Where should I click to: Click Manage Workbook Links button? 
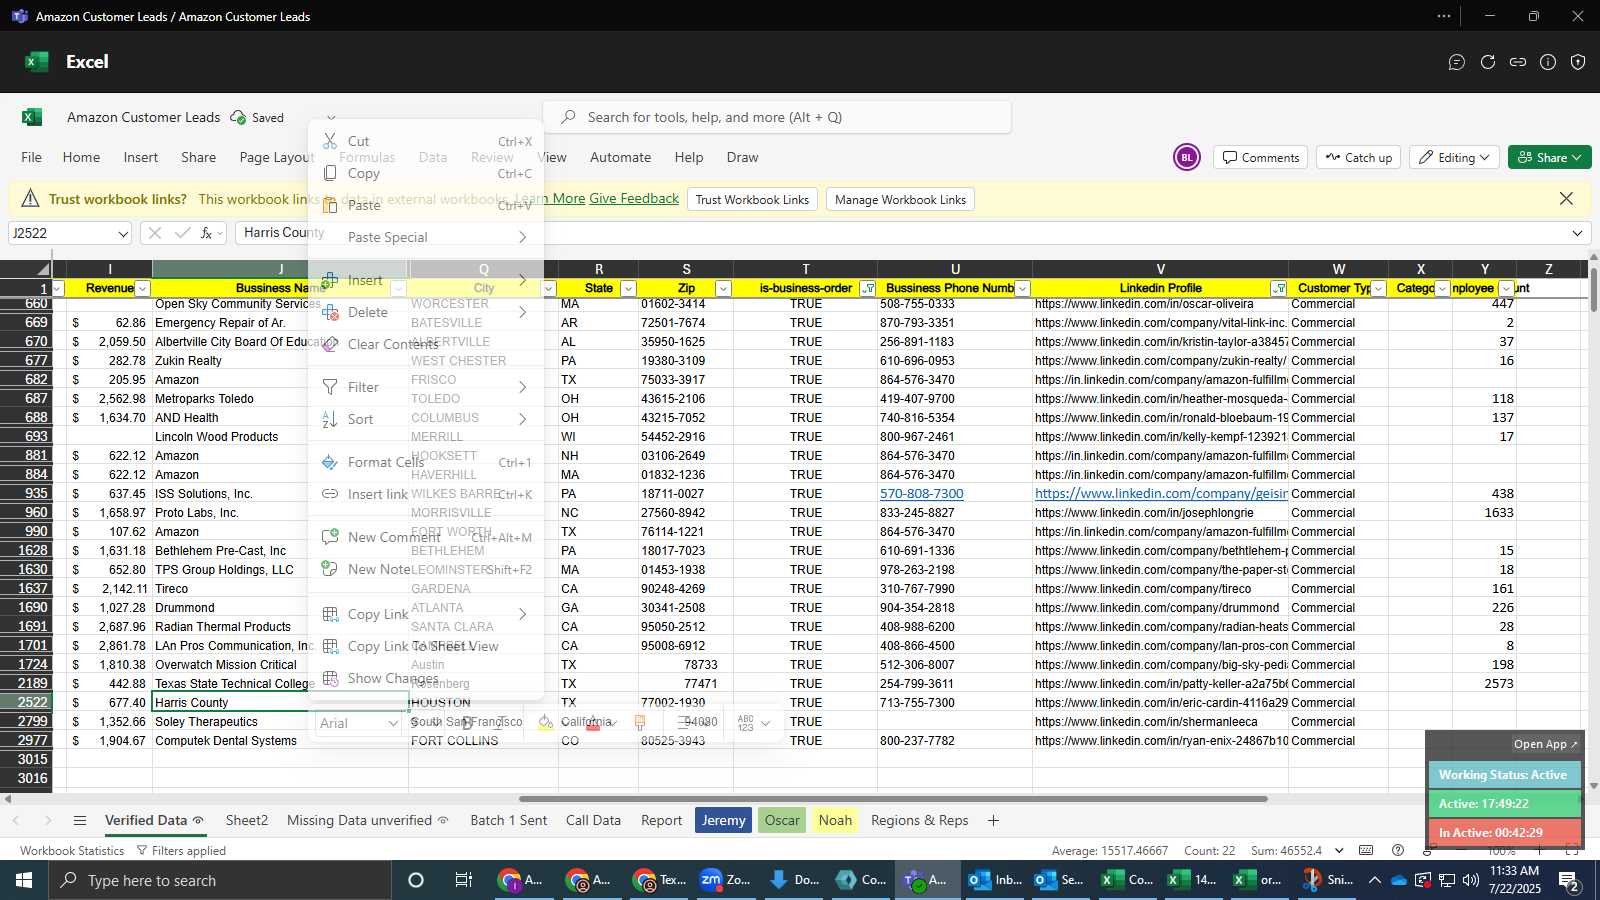click(x=900, y=199)
